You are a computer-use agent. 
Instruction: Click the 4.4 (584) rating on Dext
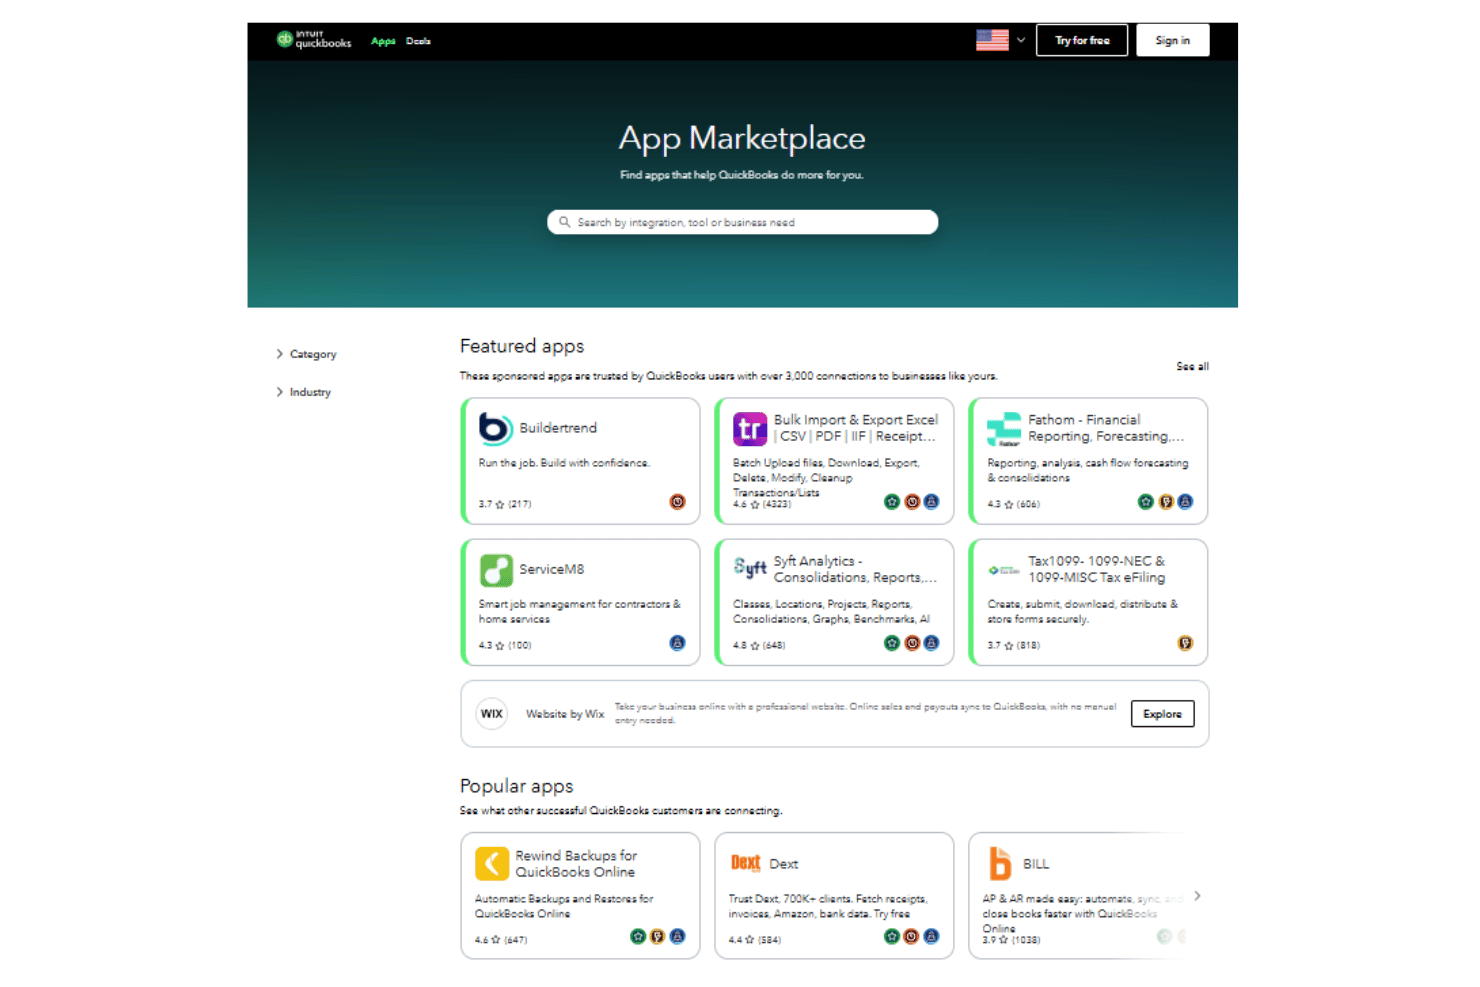(755, 940)
